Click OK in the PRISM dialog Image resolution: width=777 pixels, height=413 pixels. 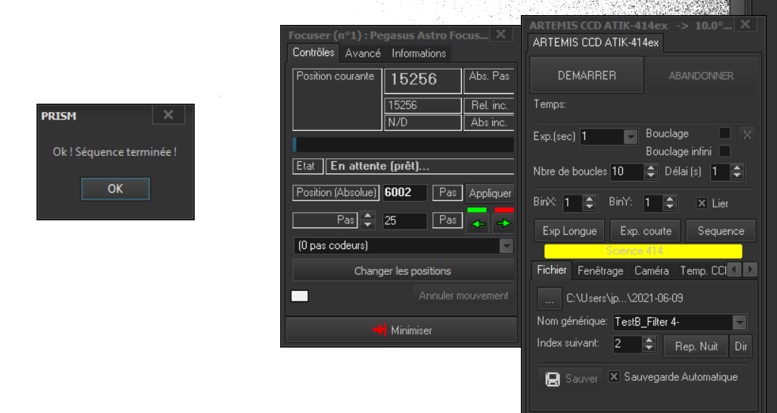[115, 188]
